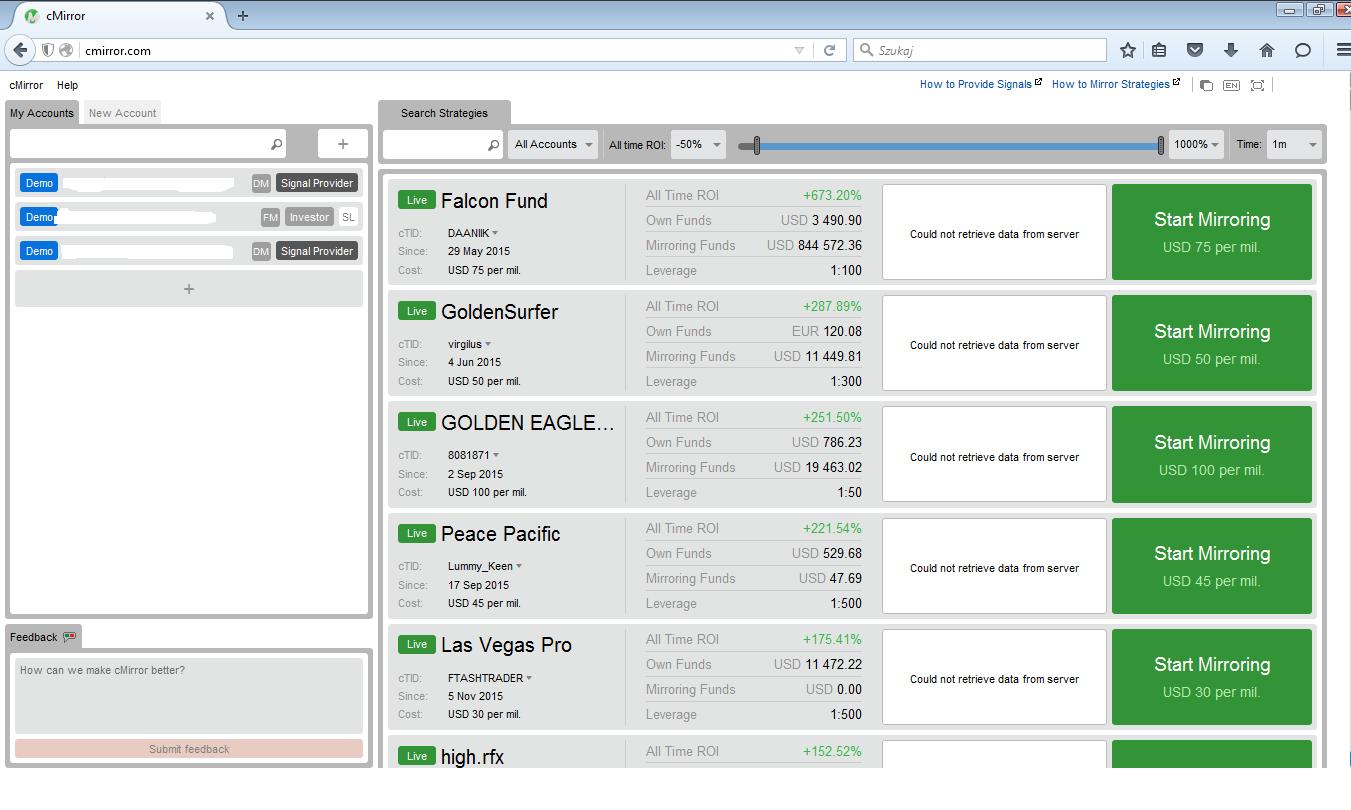Expand the Lummy_Keen cTID dropdown
This screenshot has width=1351, height=810.
(x=519, y=566)
